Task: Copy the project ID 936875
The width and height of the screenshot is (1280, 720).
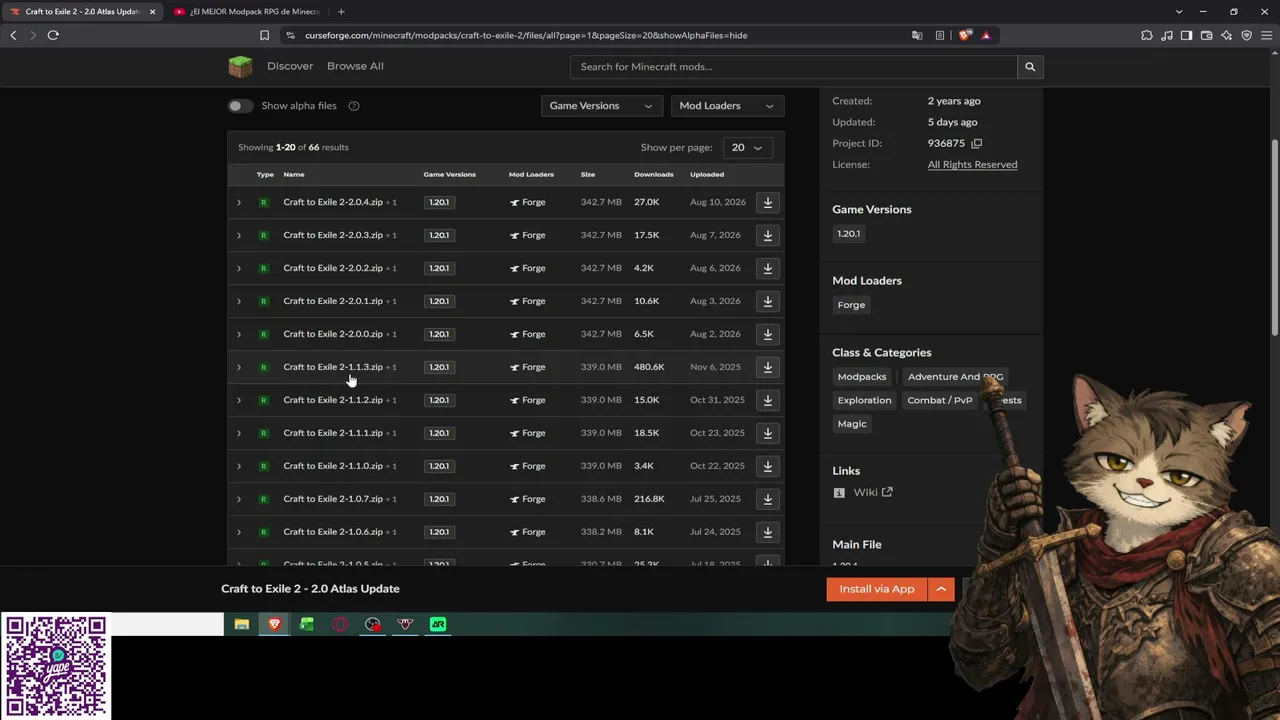Action: 977,143
